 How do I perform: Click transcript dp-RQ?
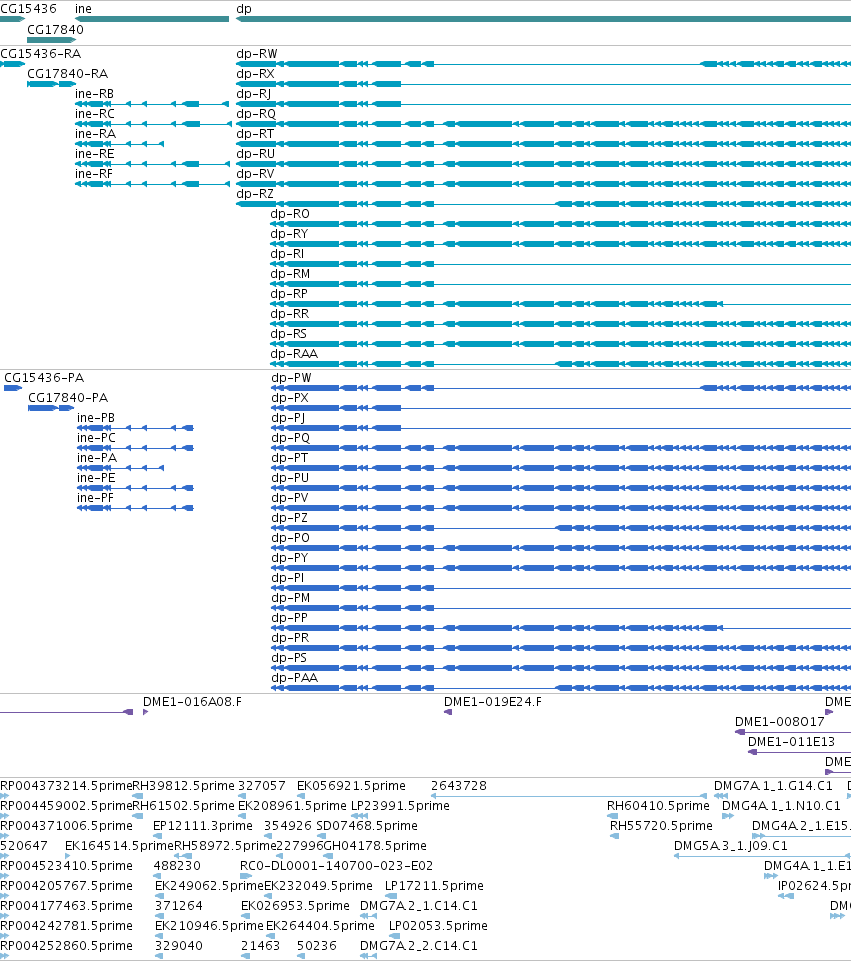[256, 114]
